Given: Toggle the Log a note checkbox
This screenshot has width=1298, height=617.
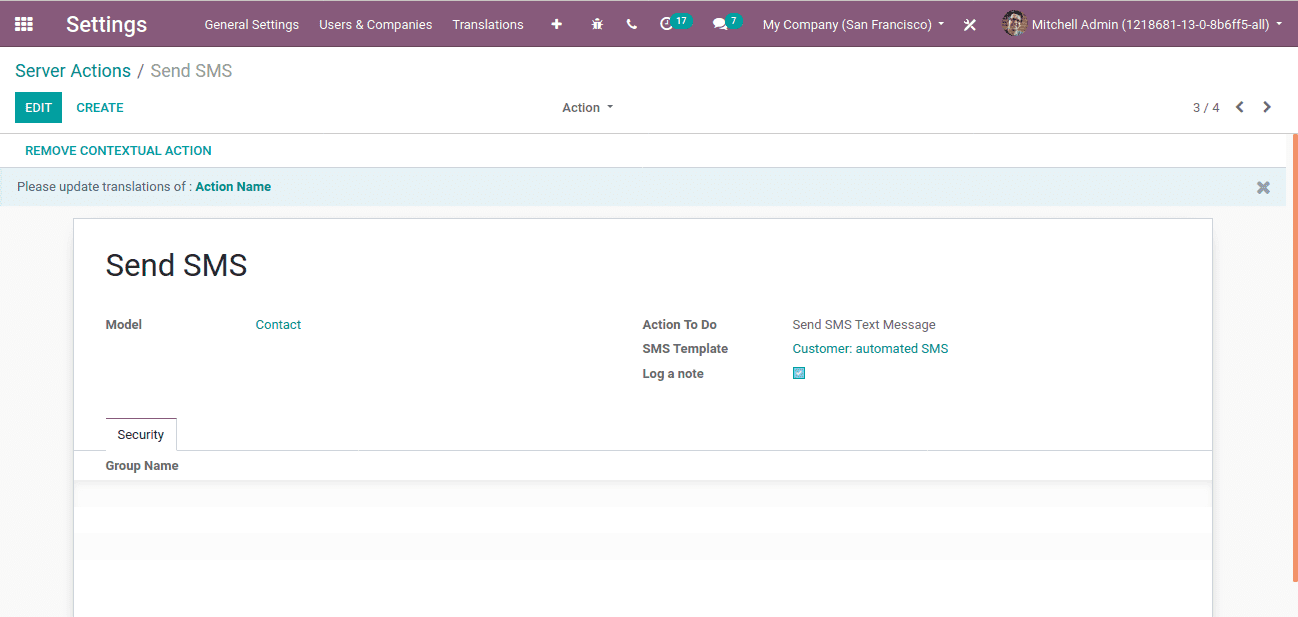Looking at the screenshot, I should pos(799,373).
